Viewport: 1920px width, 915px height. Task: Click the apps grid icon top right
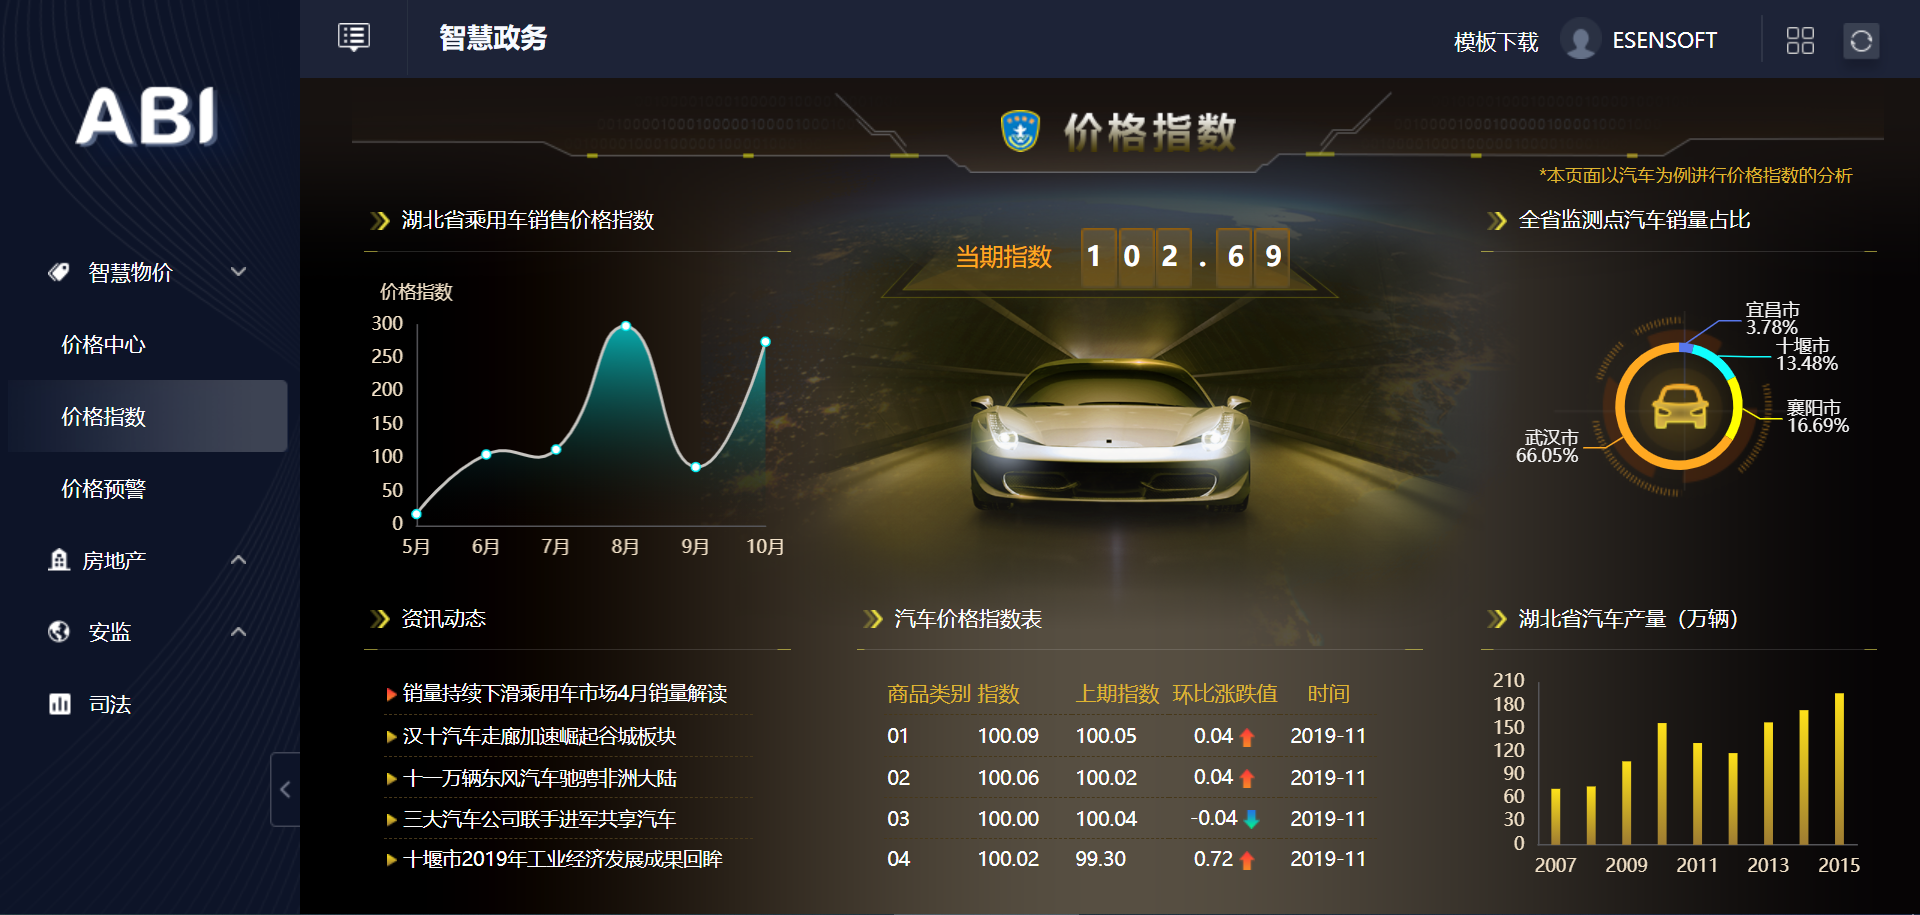1801,40
